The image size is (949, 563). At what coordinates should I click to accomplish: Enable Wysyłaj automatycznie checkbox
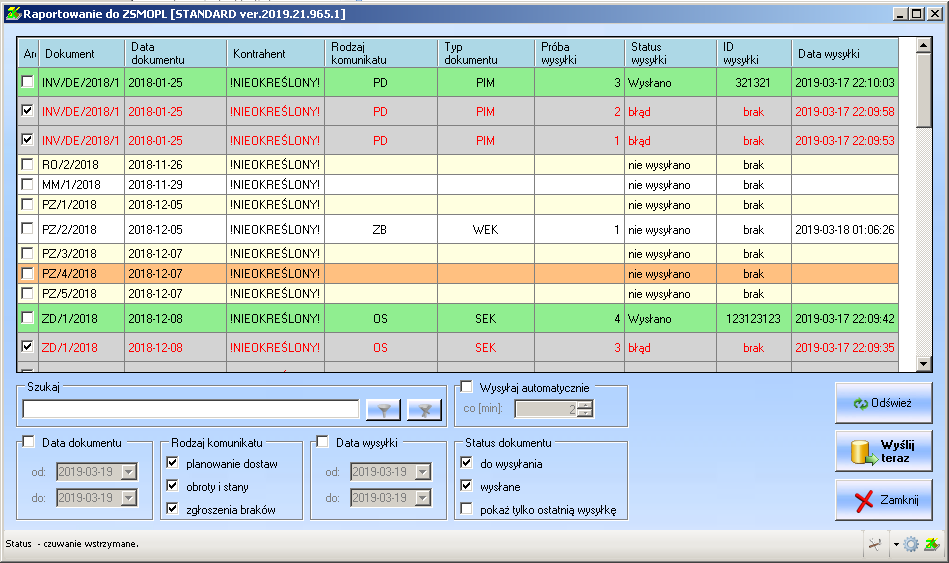click(x=467, y=387)
